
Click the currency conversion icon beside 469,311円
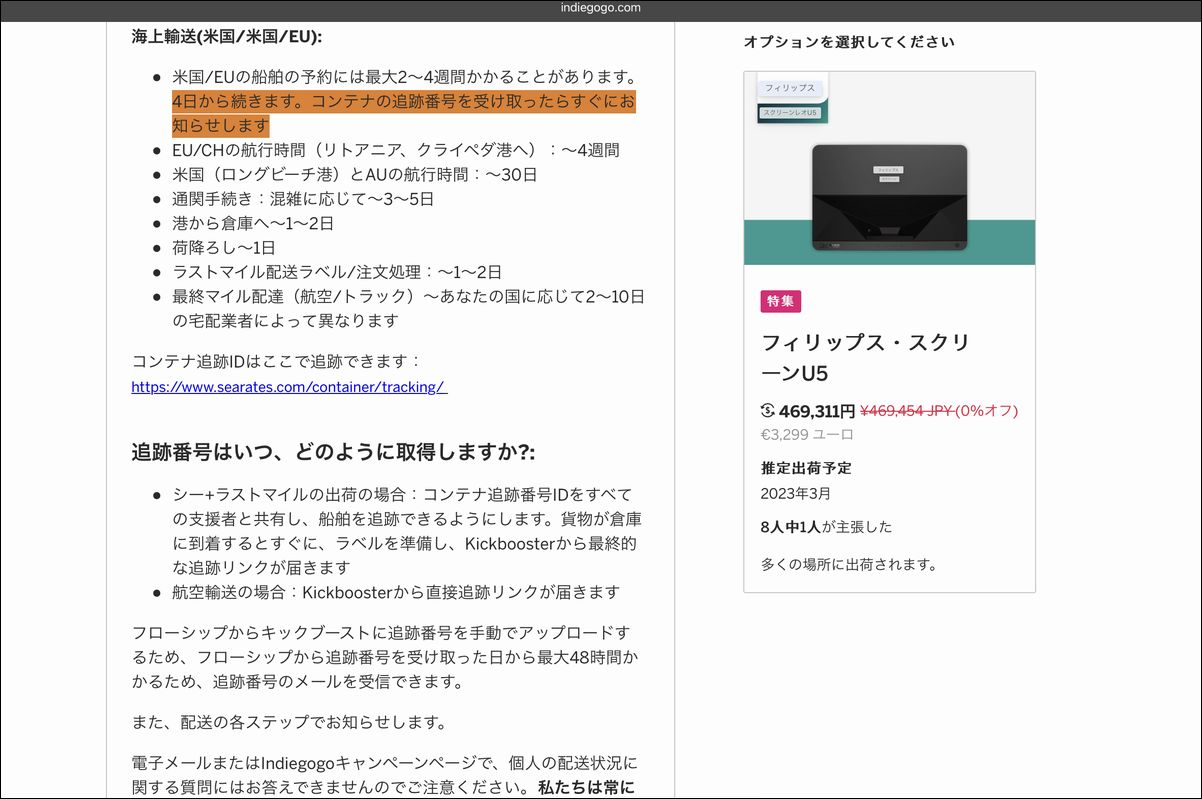click(x=768, y=410)
